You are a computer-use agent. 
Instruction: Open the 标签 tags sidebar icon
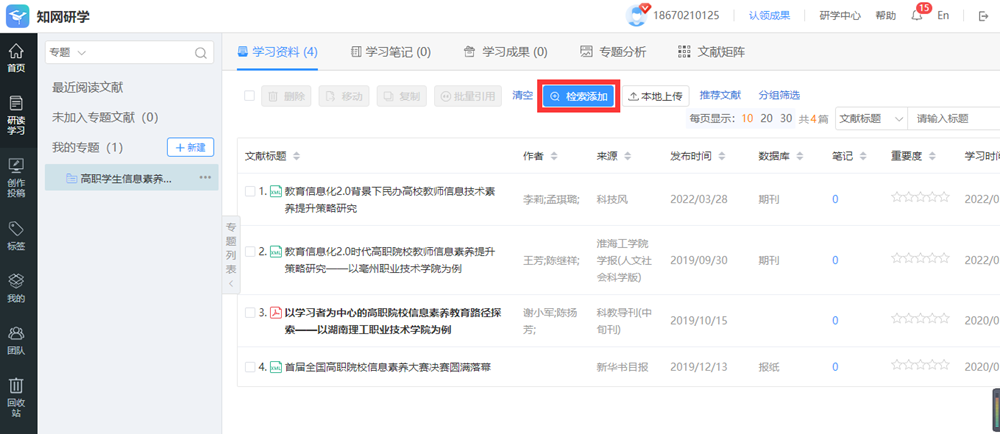17,236
